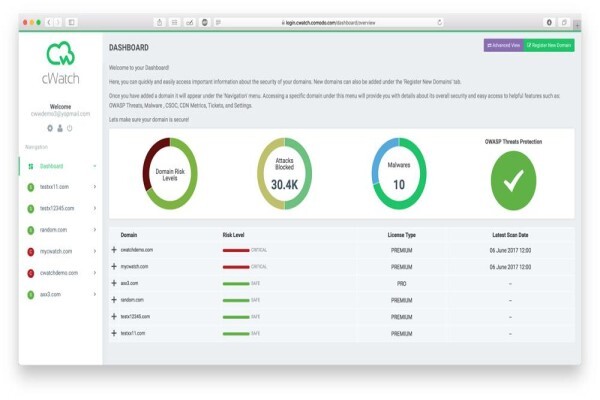
Task: Click the Advanced View button
Action: pyautogui.click(x=504, y=45)
